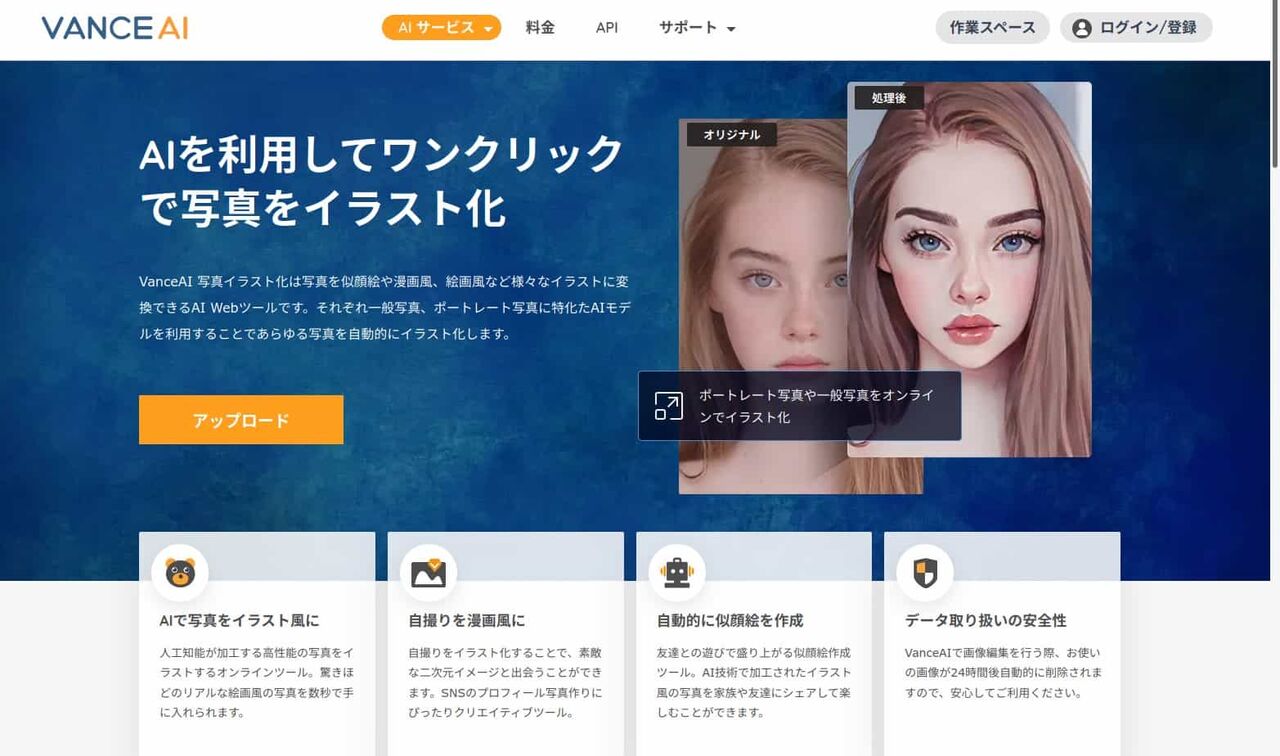Click the robot icon above 自動的に似顔絵を作成

tap(675, 572)
